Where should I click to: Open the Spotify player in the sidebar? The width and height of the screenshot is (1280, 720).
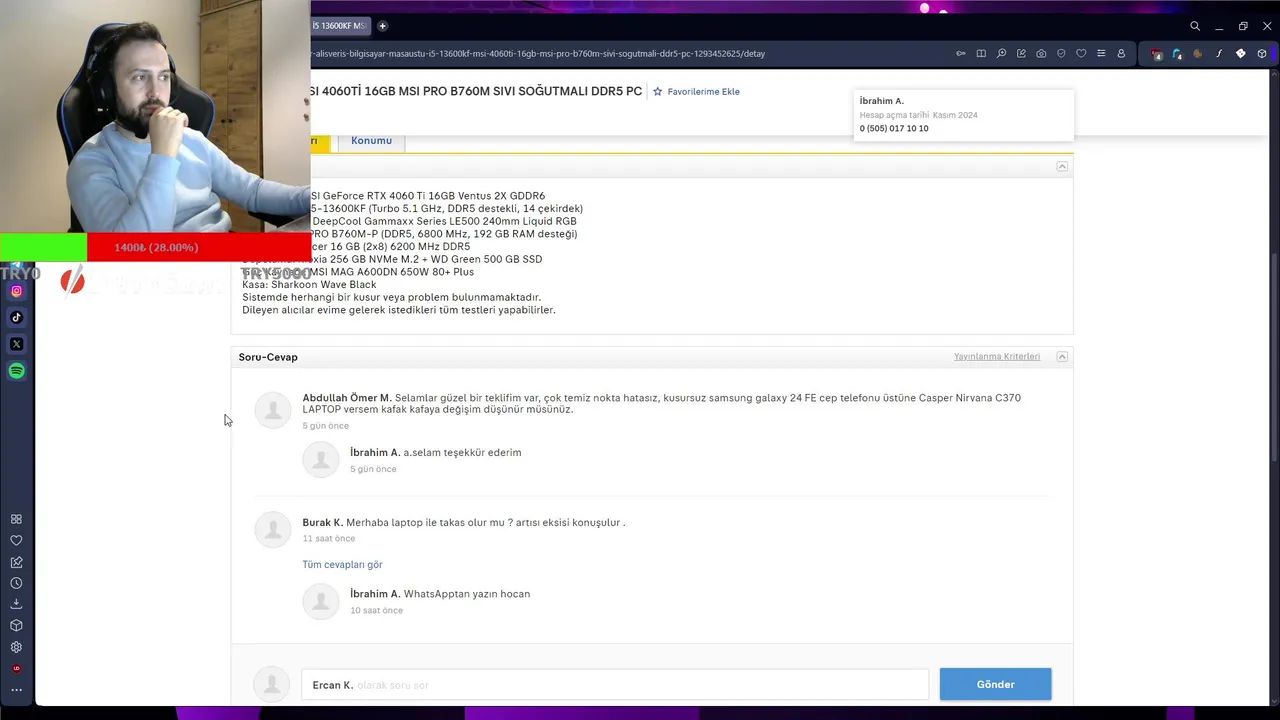pyautogui.click(x=16, y=371)
